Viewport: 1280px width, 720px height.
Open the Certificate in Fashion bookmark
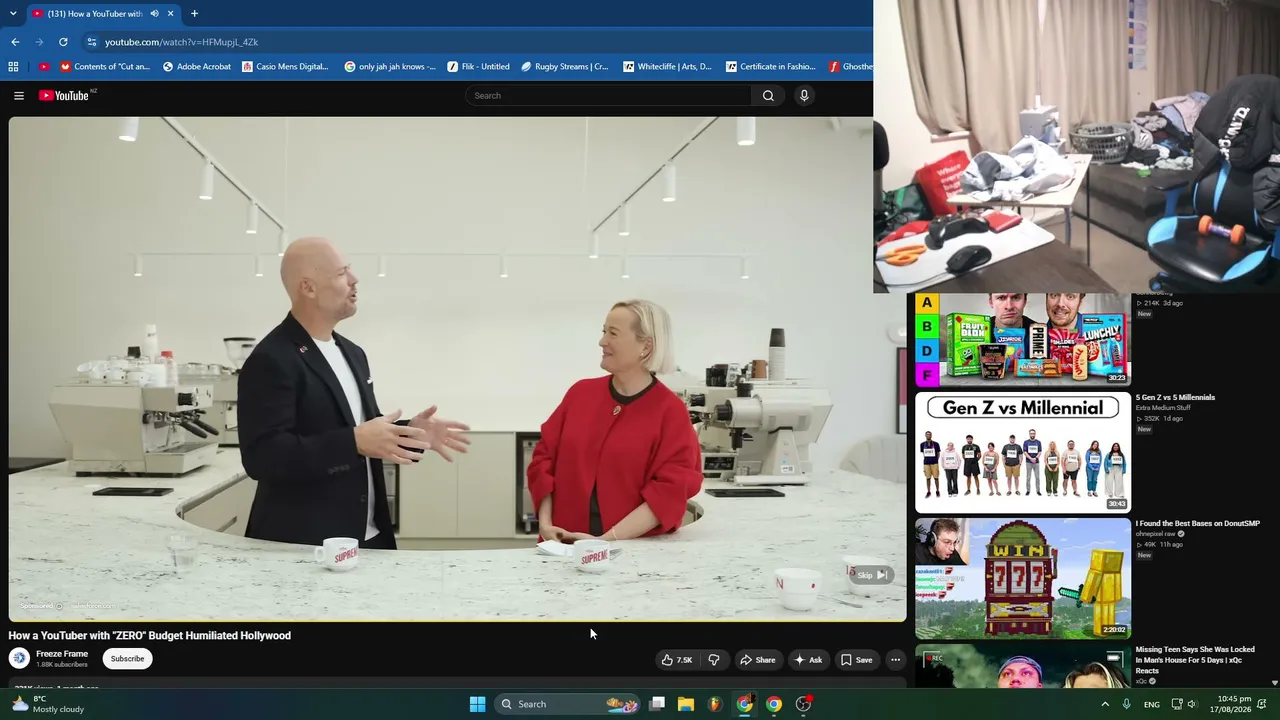771,67
